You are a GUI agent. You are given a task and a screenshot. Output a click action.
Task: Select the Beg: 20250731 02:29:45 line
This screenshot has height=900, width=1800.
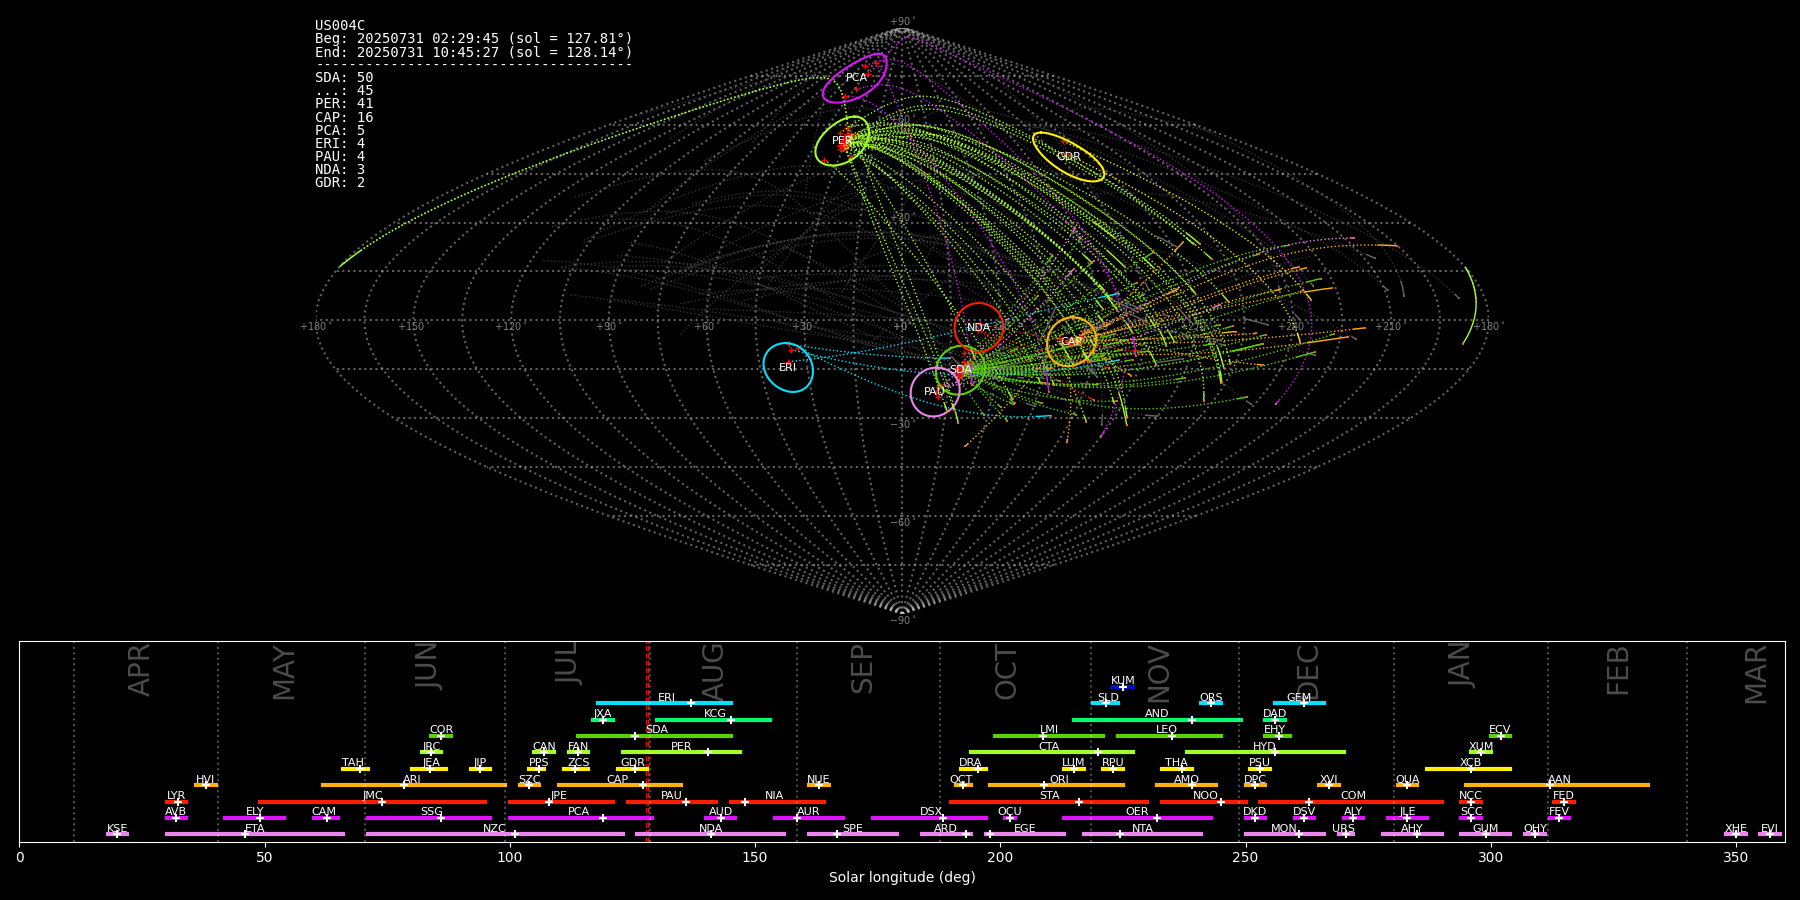(474, 39)
